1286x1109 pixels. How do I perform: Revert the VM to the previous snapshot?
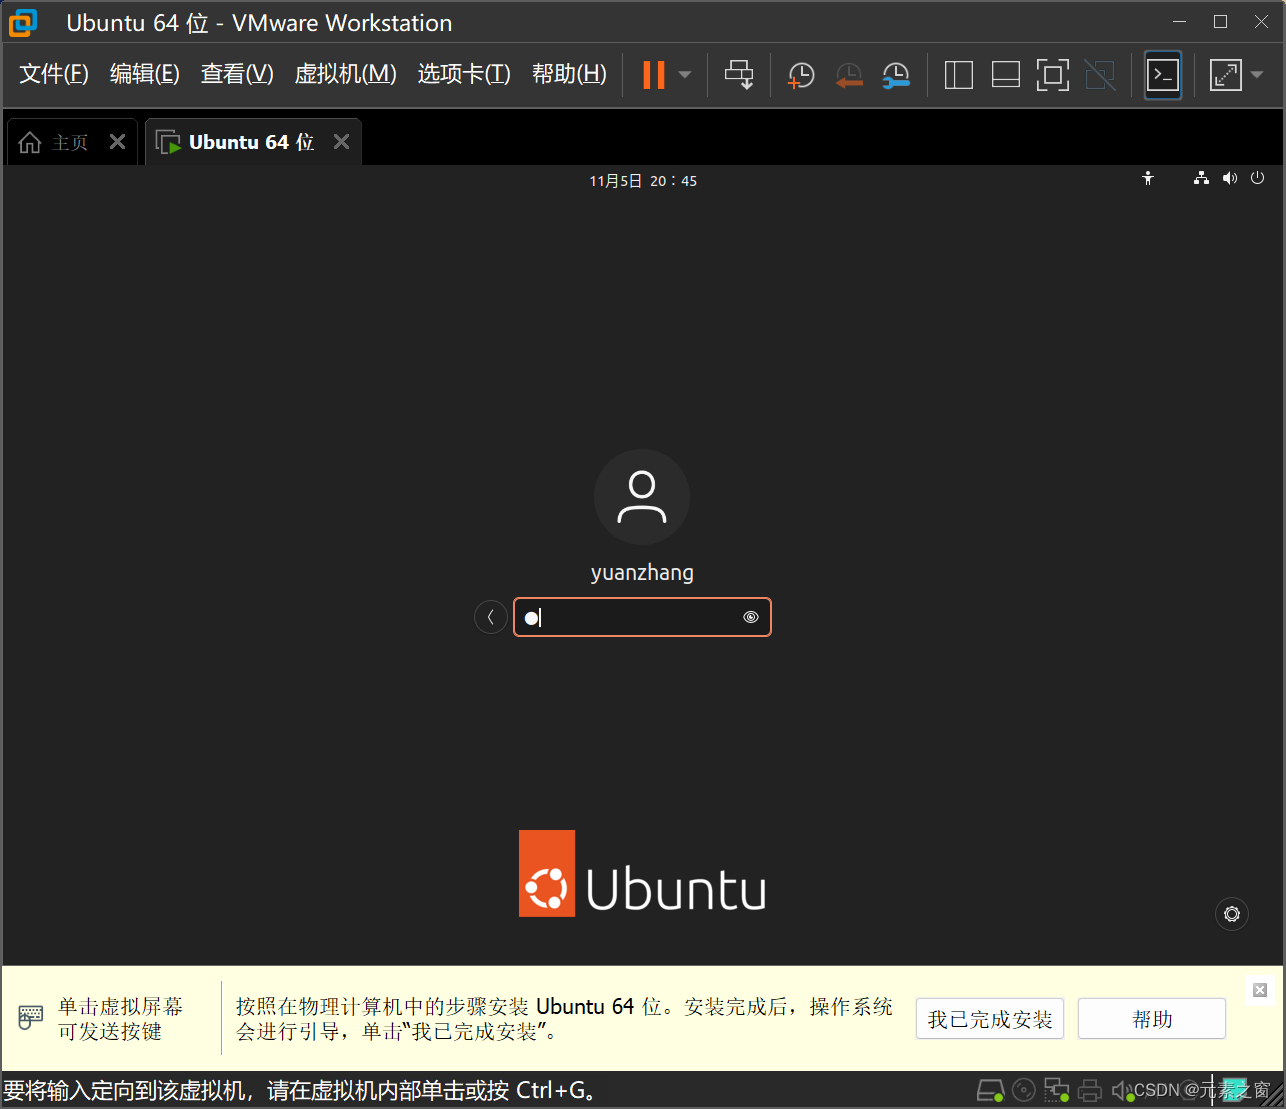(x=849, y=75)
